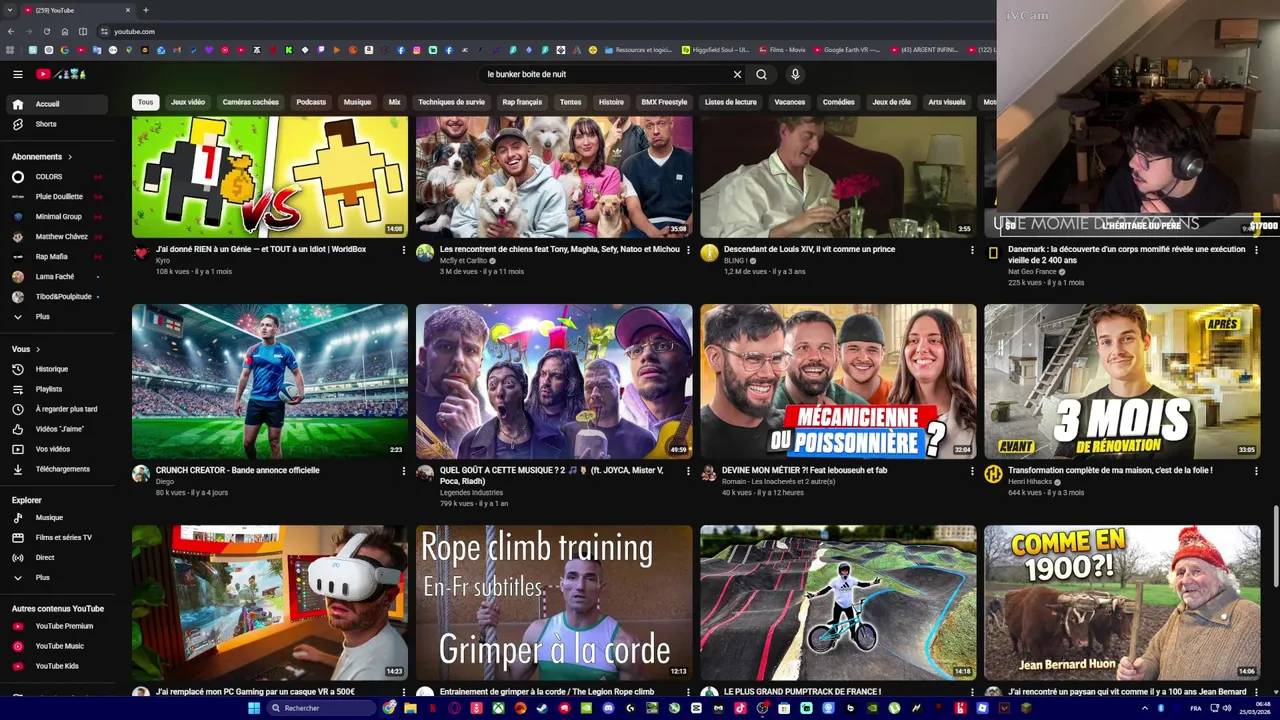Open the Google Earth VR bookmark
The image size is (1280, 720).
(846, 49)
